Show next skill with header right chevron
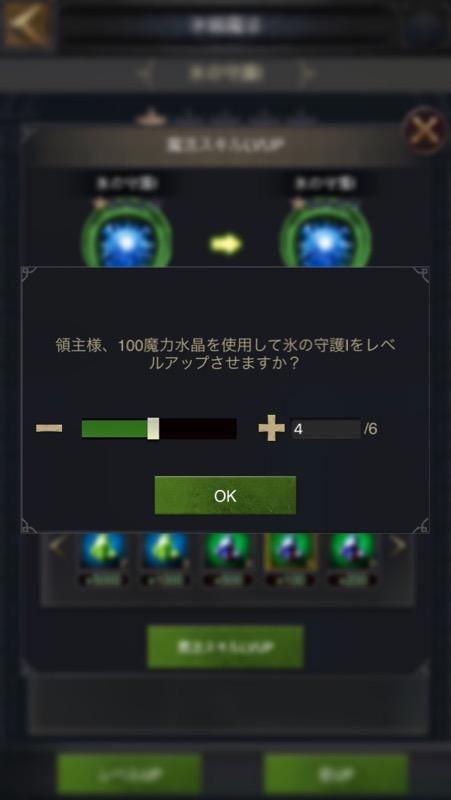451x800 pixels. pos(307,74)
